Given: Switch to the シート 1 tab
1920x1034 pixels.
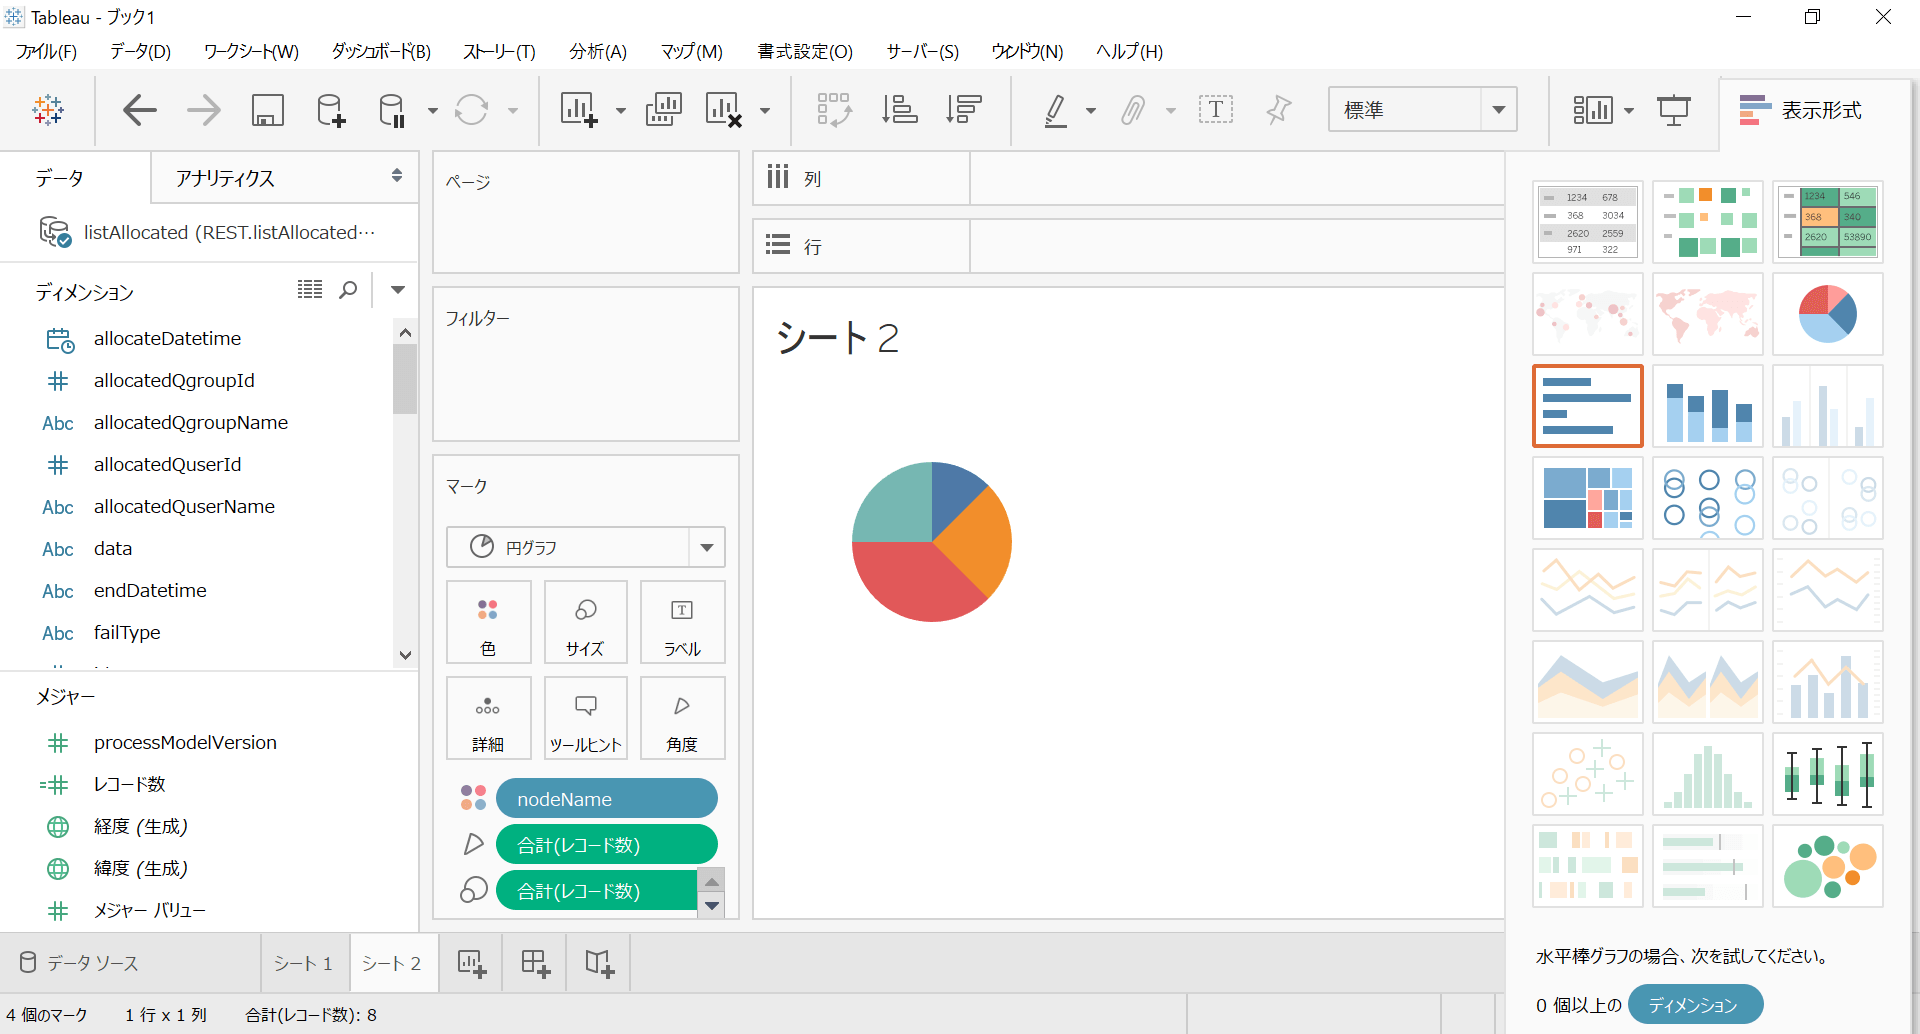Looking at the screenshot, I should point(304,964).
